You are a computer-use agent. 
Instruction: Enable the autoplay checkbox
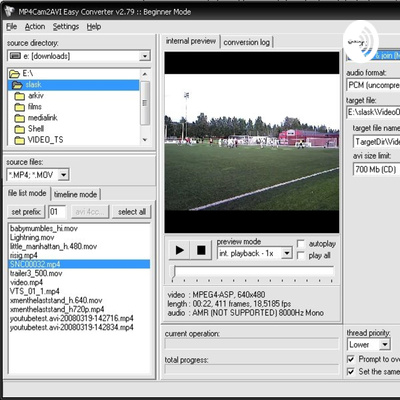[301, 244]
